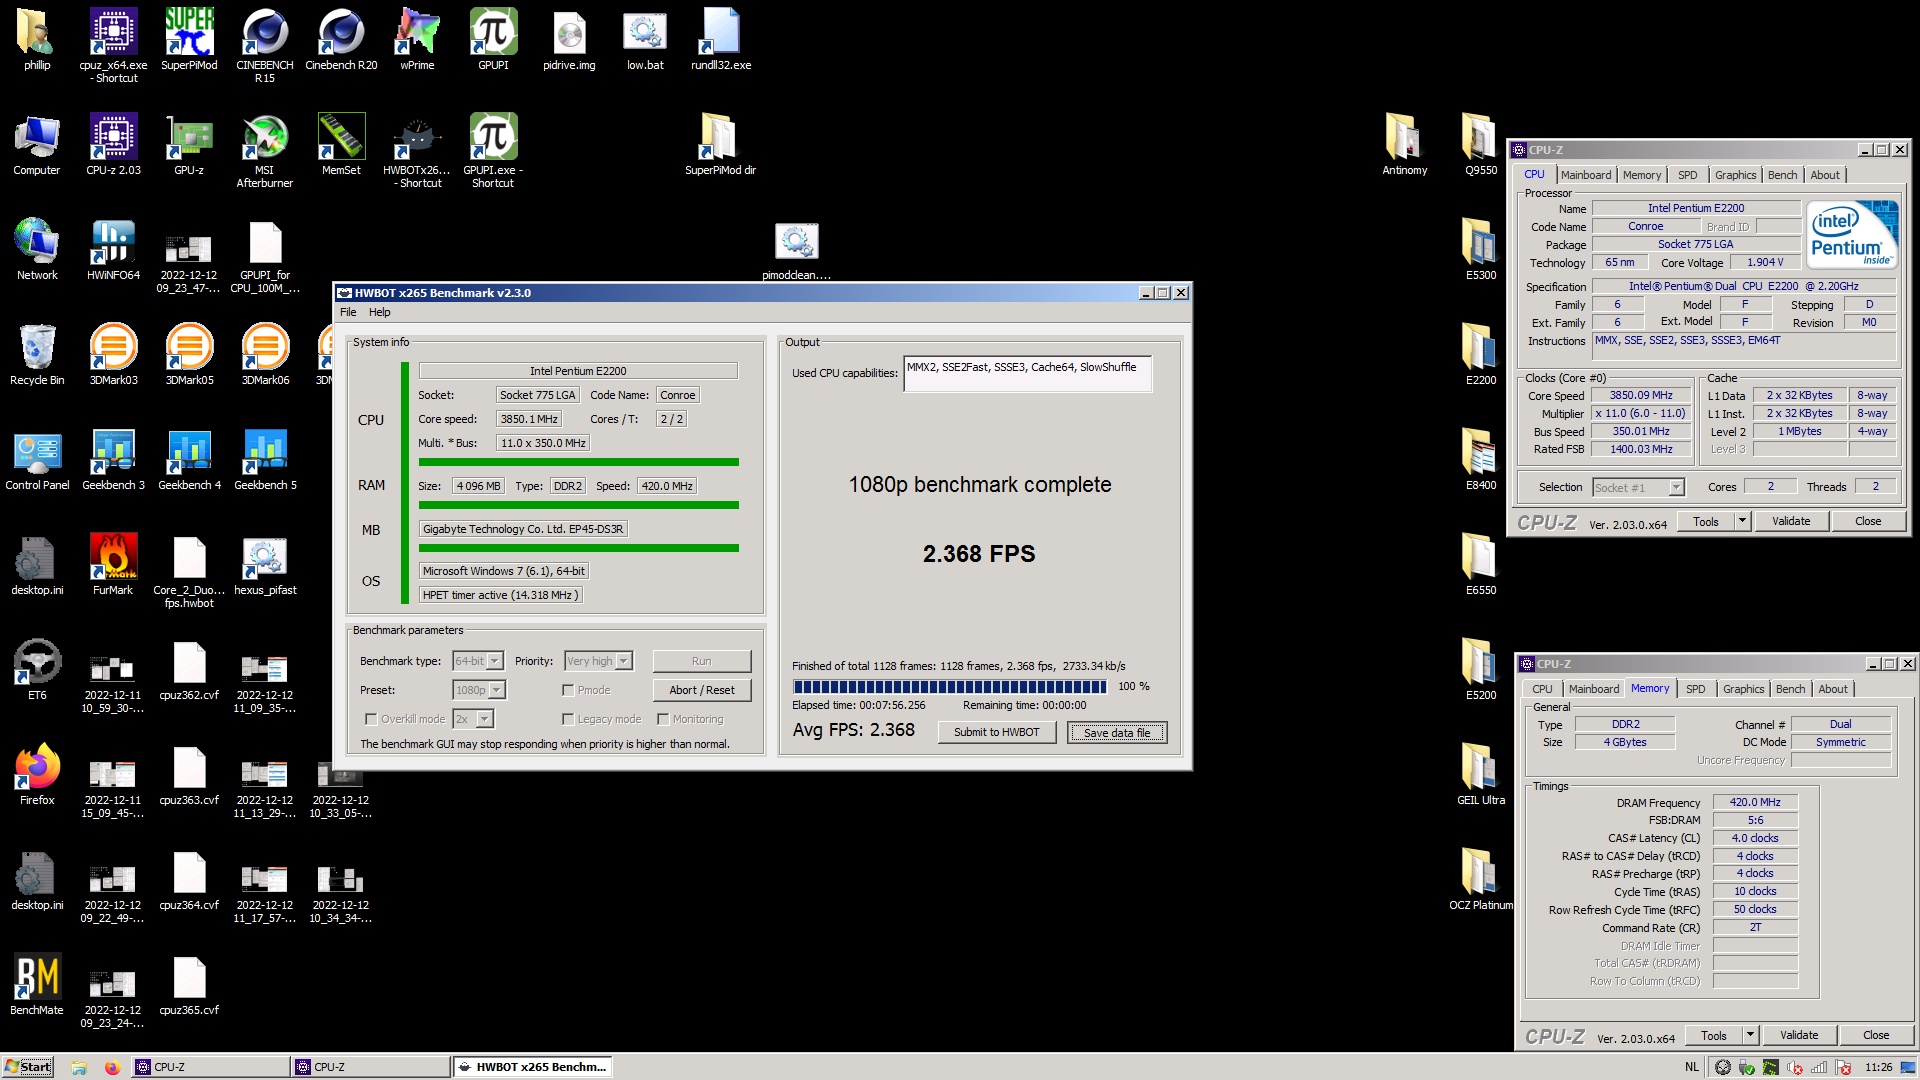Click the Used CPU capabilities text box
This screenshot has width=1920, height=1080.
pyautogui.click(x=1027, y=374)
